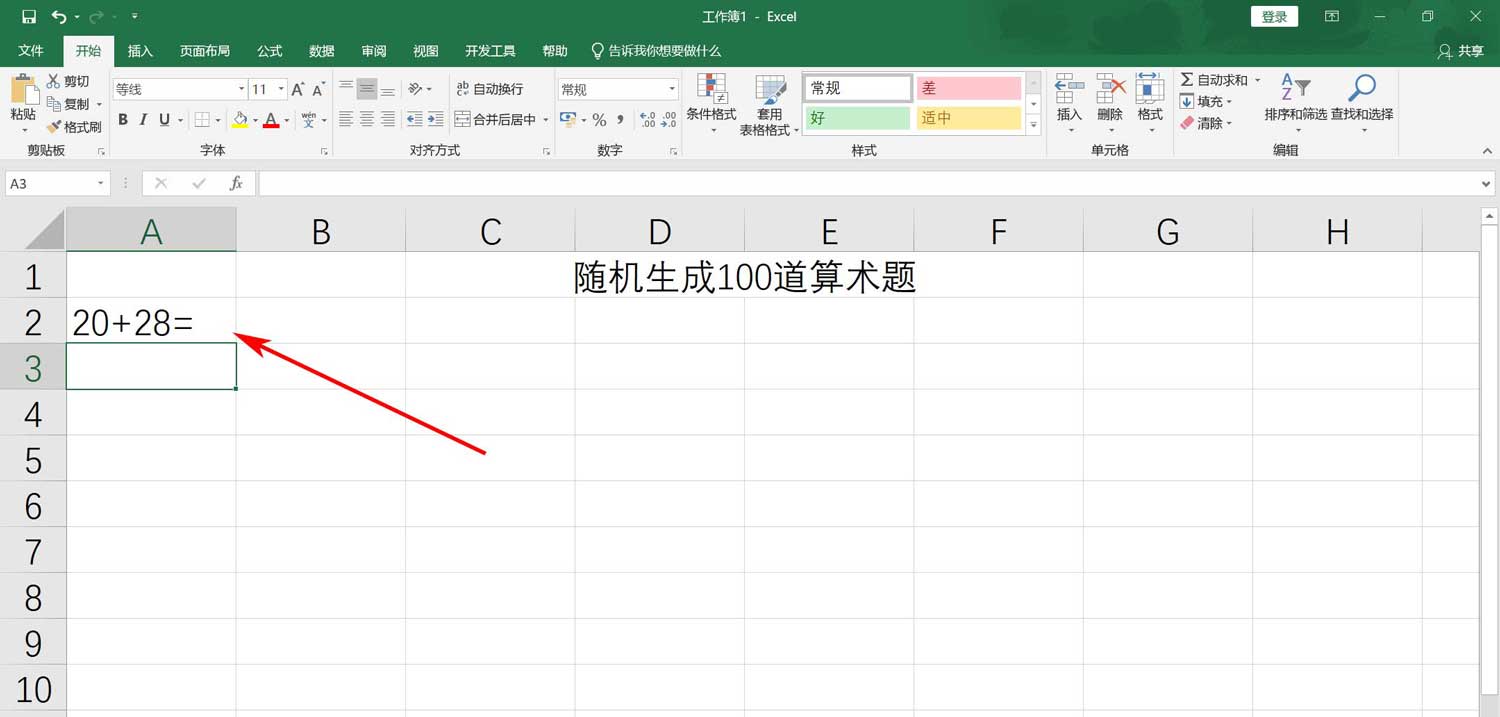Open the font name dropdown

tap(240, 88)
